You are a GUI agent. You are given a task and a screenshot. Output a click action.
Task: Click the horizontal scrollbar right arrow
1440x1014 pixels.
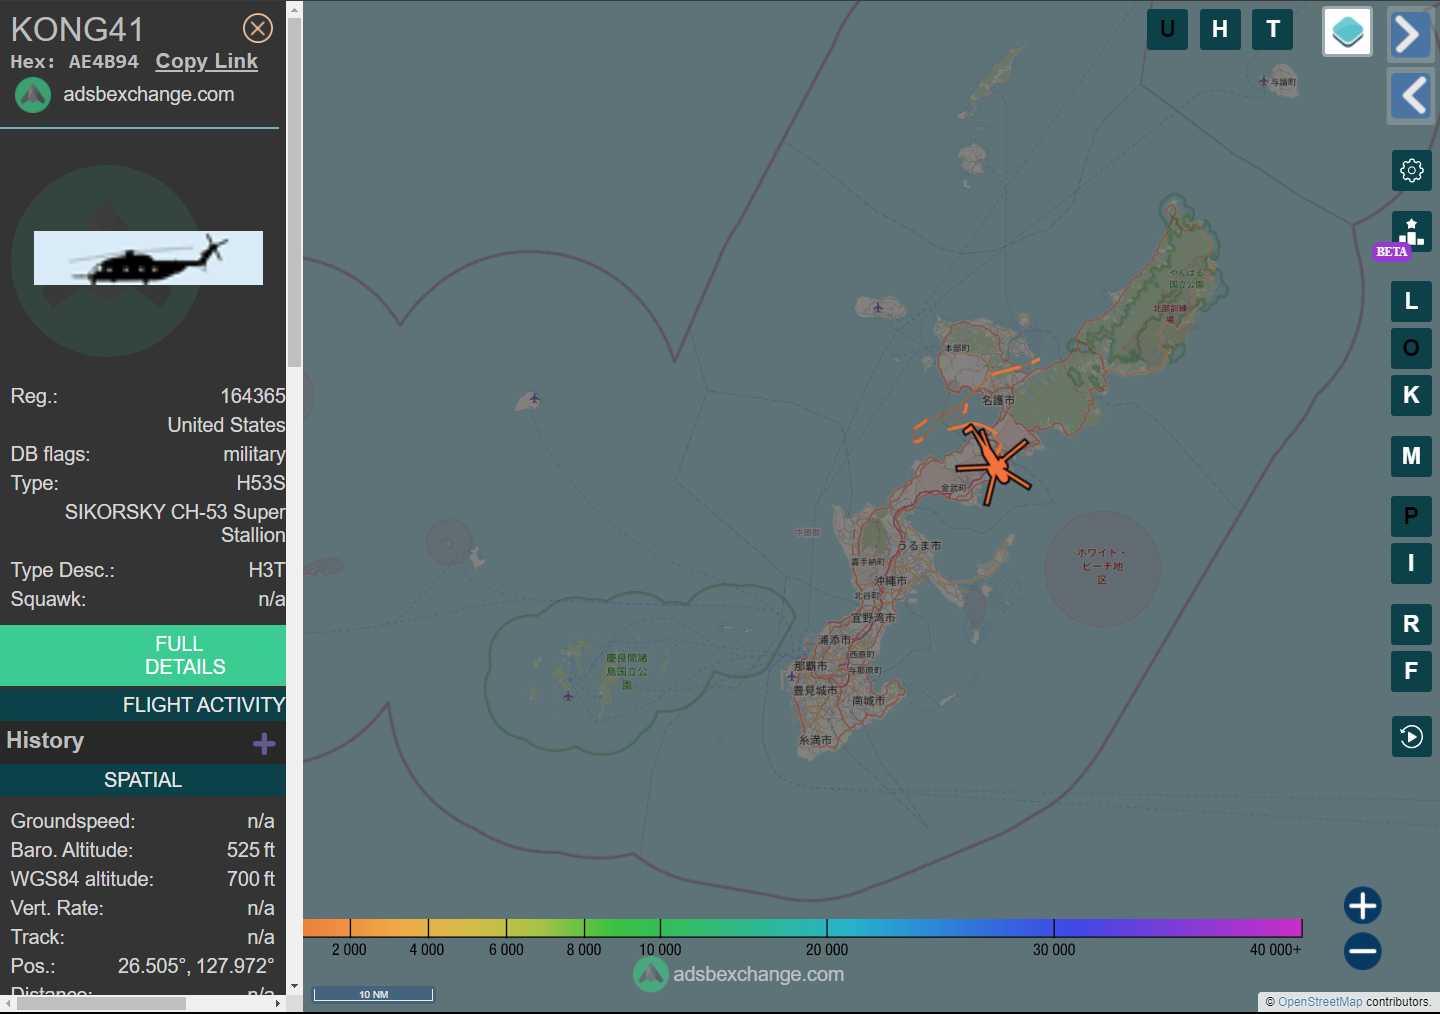click(x=278, y=1003)
